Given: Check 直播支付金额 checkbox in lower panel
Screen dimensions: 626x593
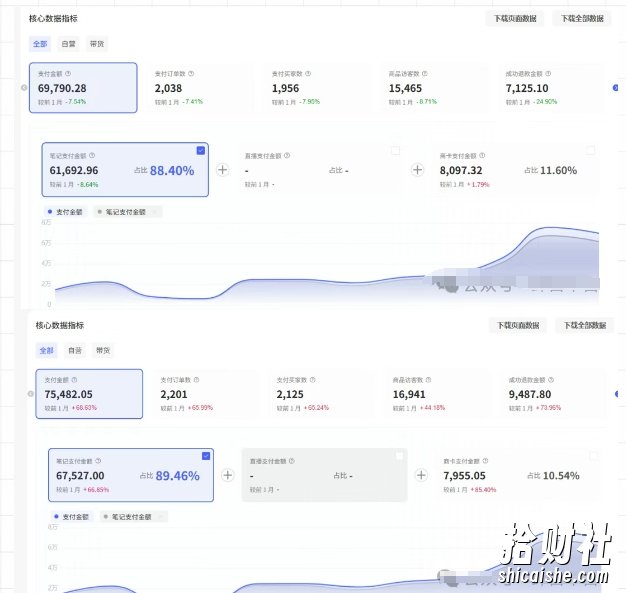Looking at the screenshot, I should coord(399,456).
